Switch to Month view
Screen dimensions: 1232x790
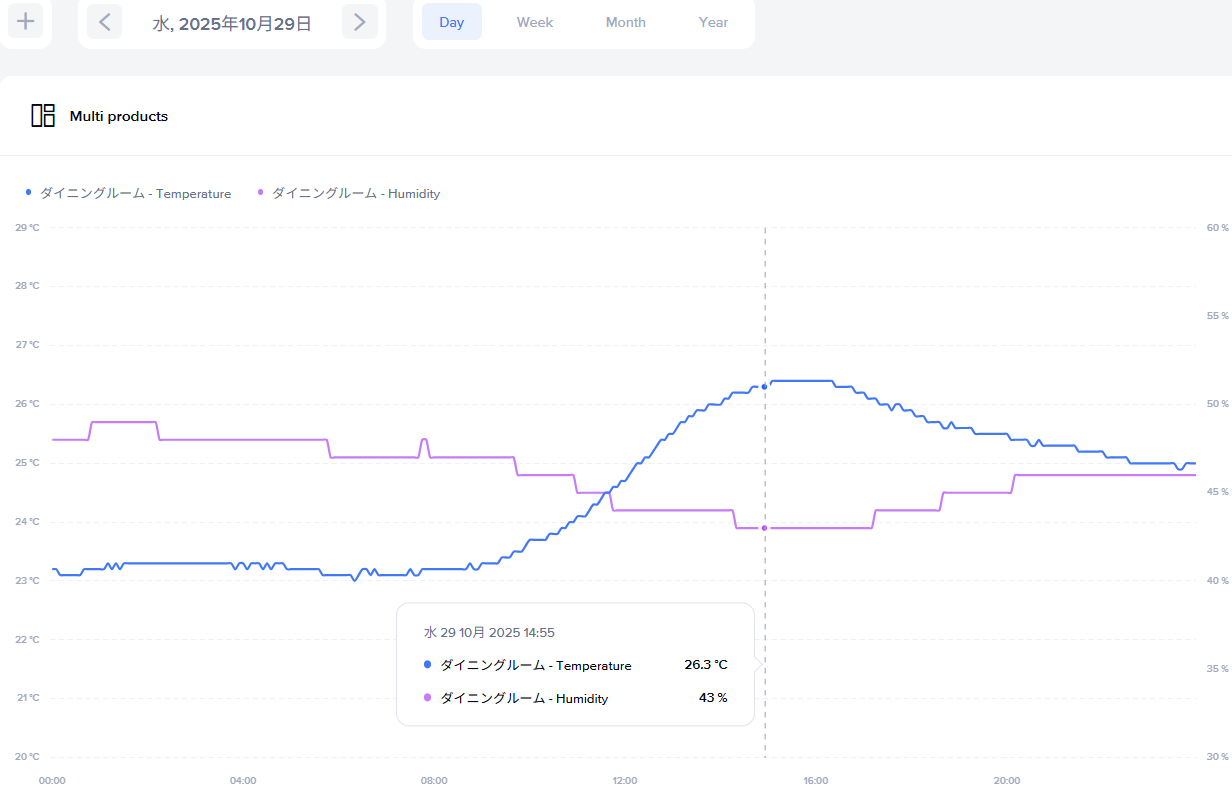[x=626, y=22]
